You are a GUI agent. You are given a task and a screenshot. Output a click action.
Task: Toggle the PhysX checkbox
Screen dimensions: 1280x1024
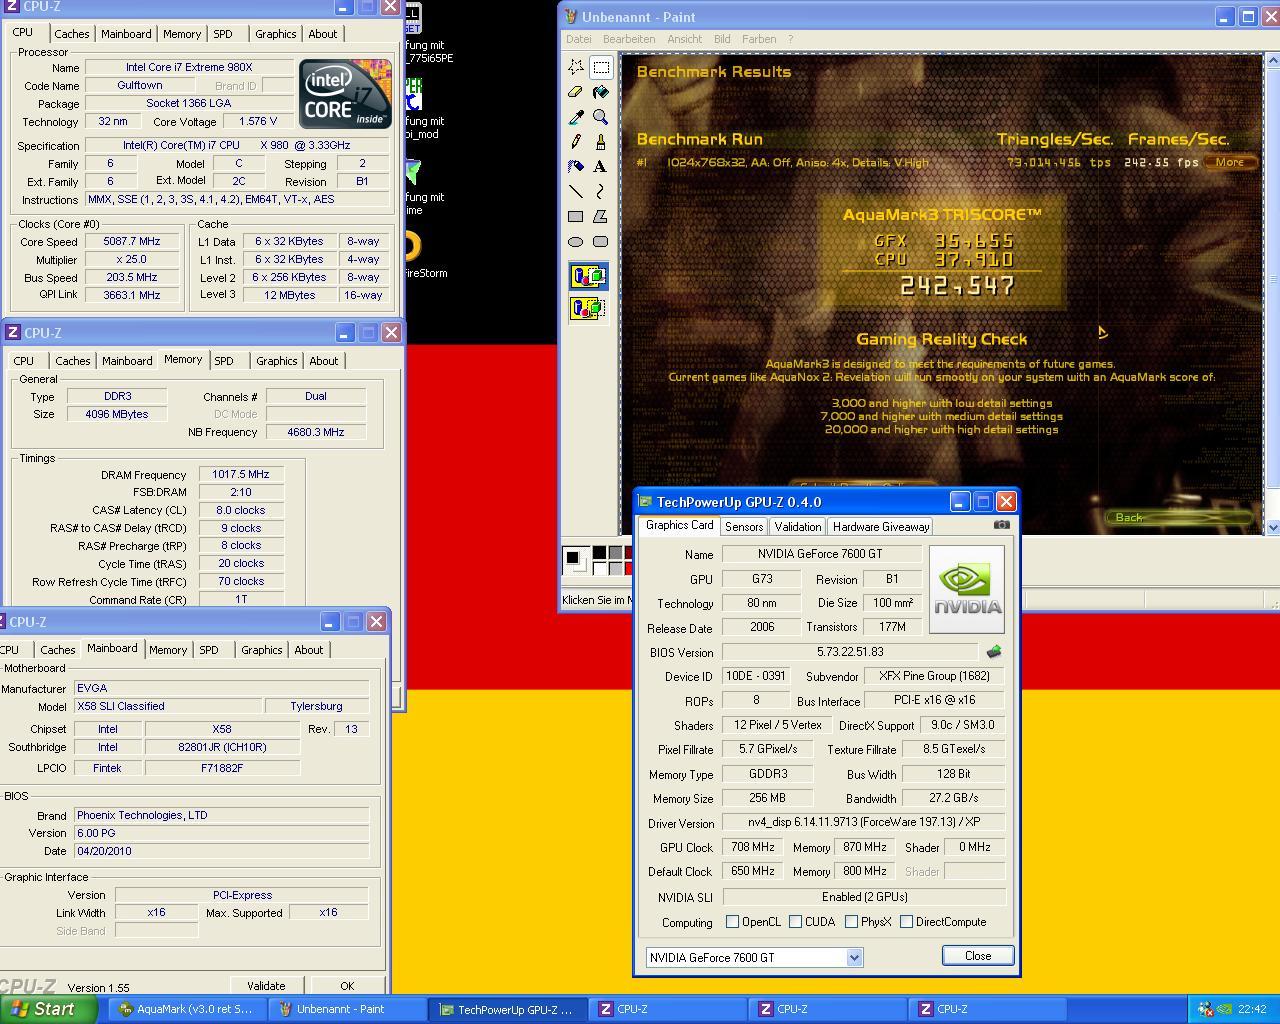[x=851, y=922]
